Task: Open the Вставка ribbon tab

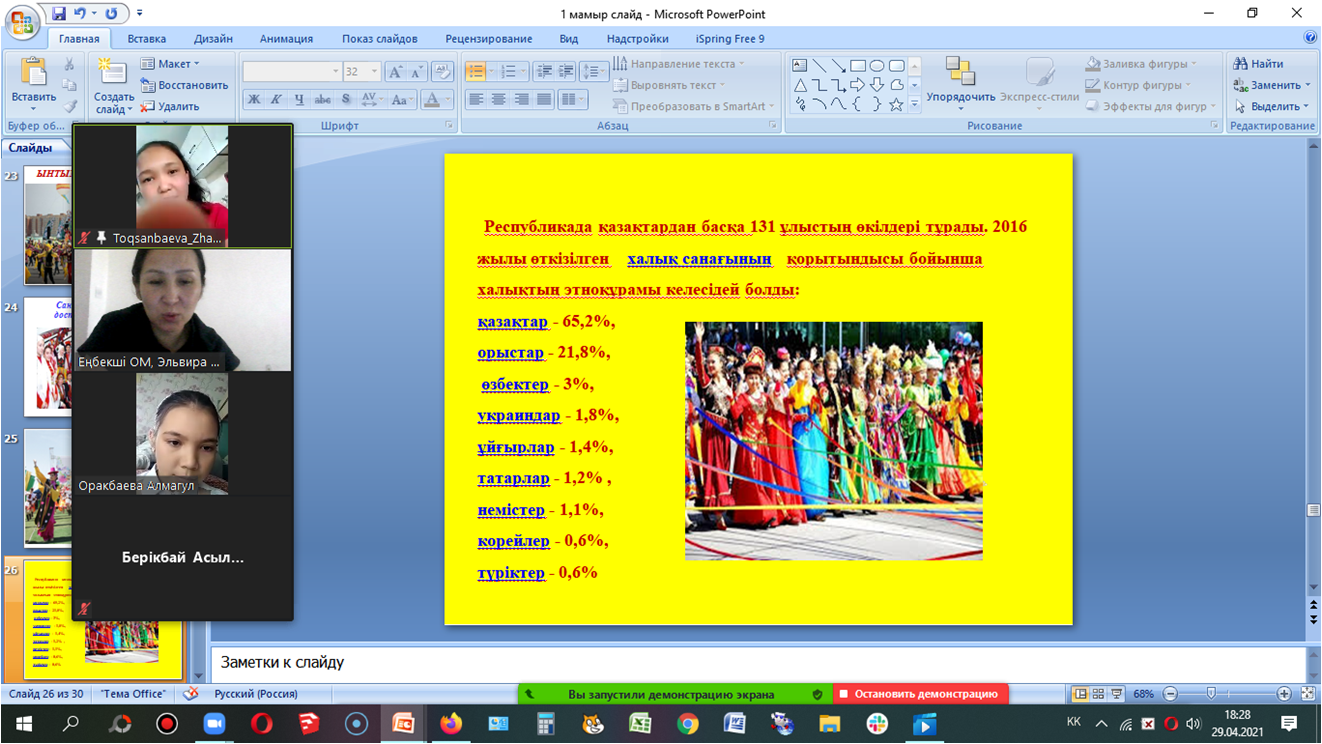Action: coord(147,39)
